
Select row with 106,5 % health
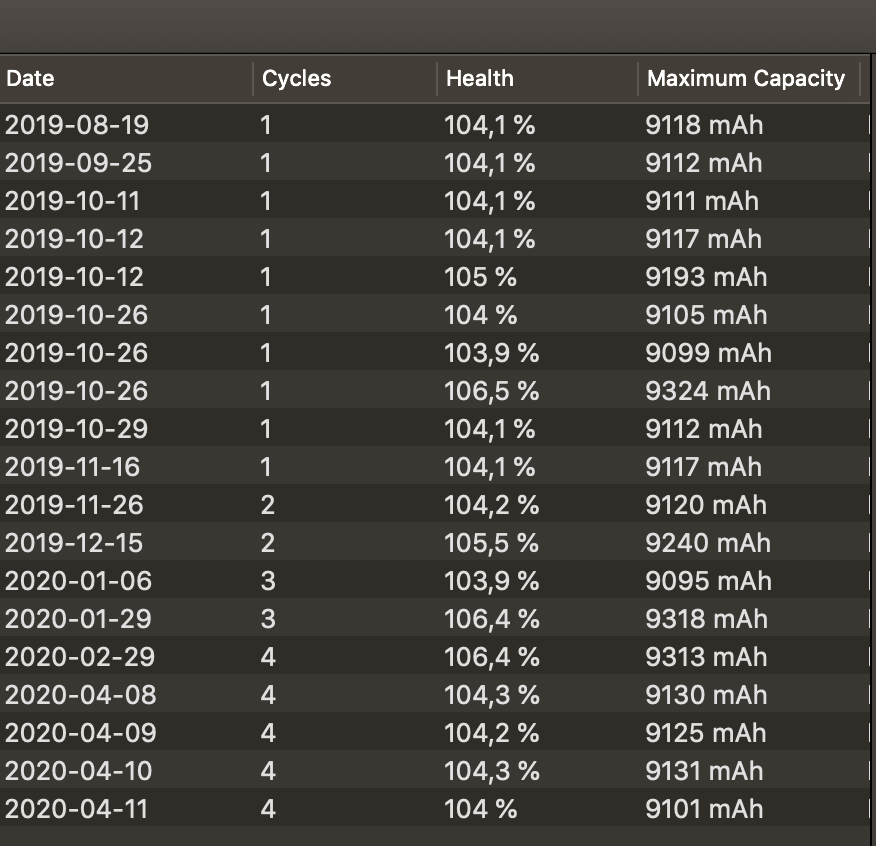[x=435, y=389]
